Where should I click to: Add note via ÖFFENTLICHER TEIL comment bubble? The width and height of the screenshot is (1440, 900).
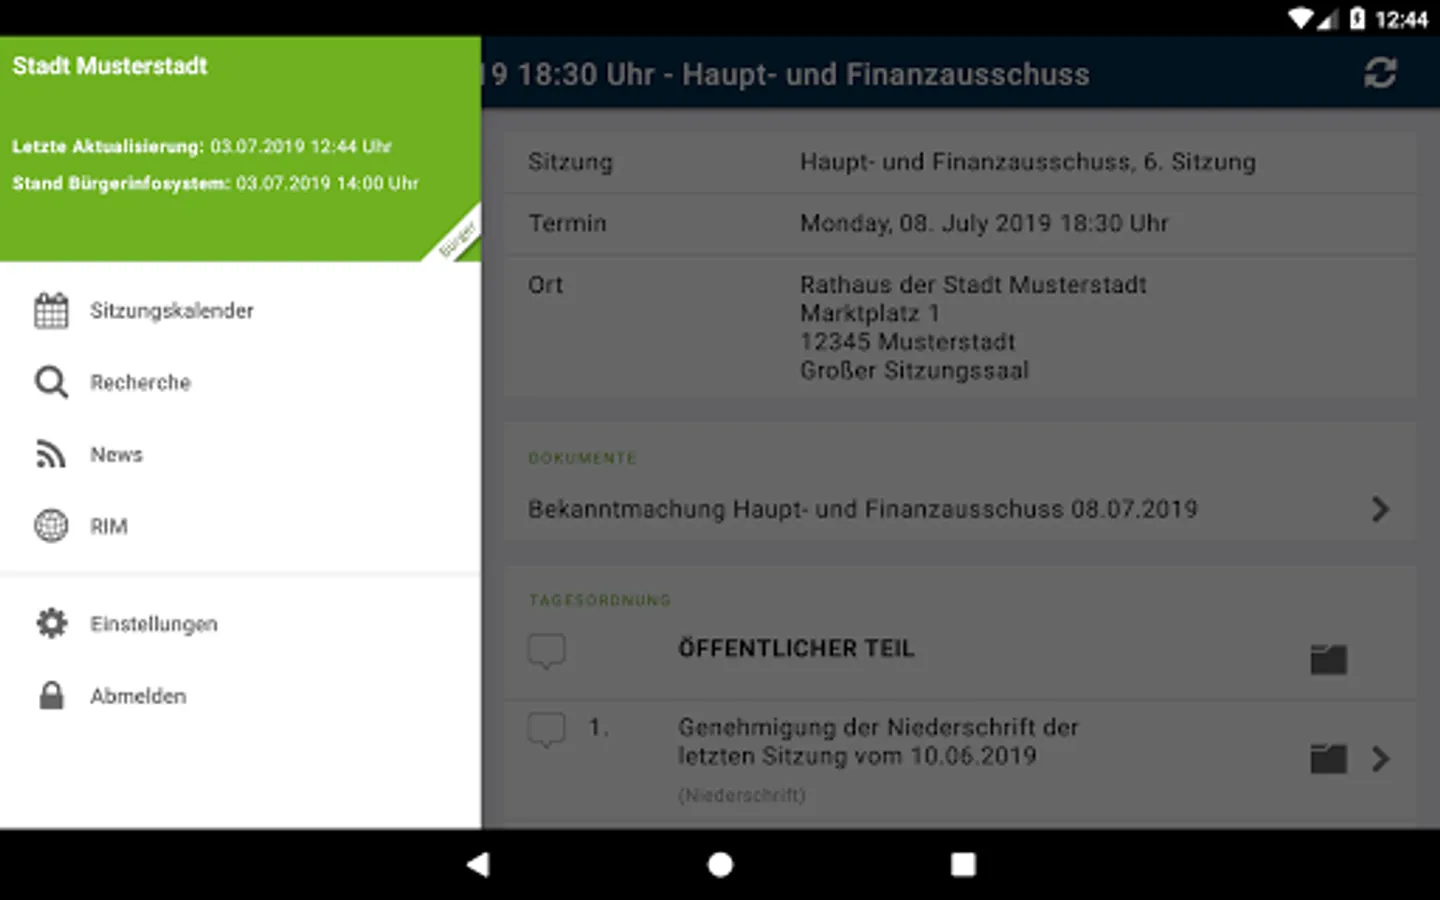click(x=547, y=651)
